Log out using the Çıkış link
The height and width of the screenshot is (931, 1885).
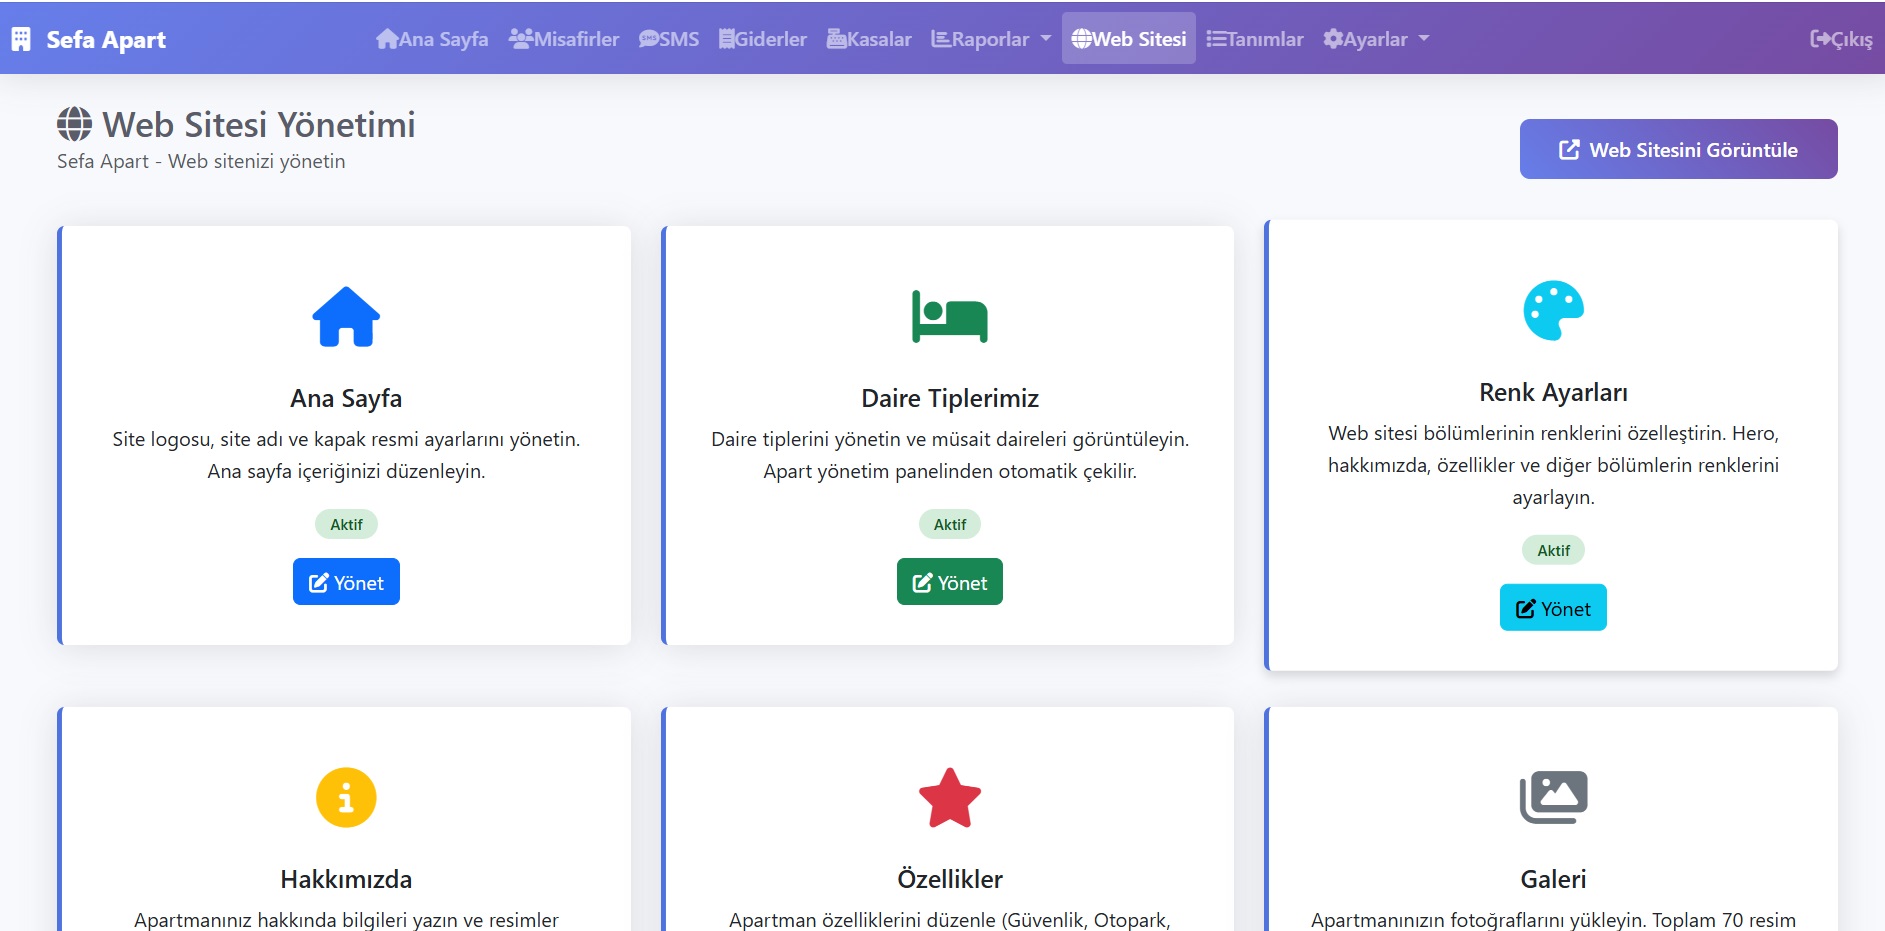click(x=1841, y=39)
